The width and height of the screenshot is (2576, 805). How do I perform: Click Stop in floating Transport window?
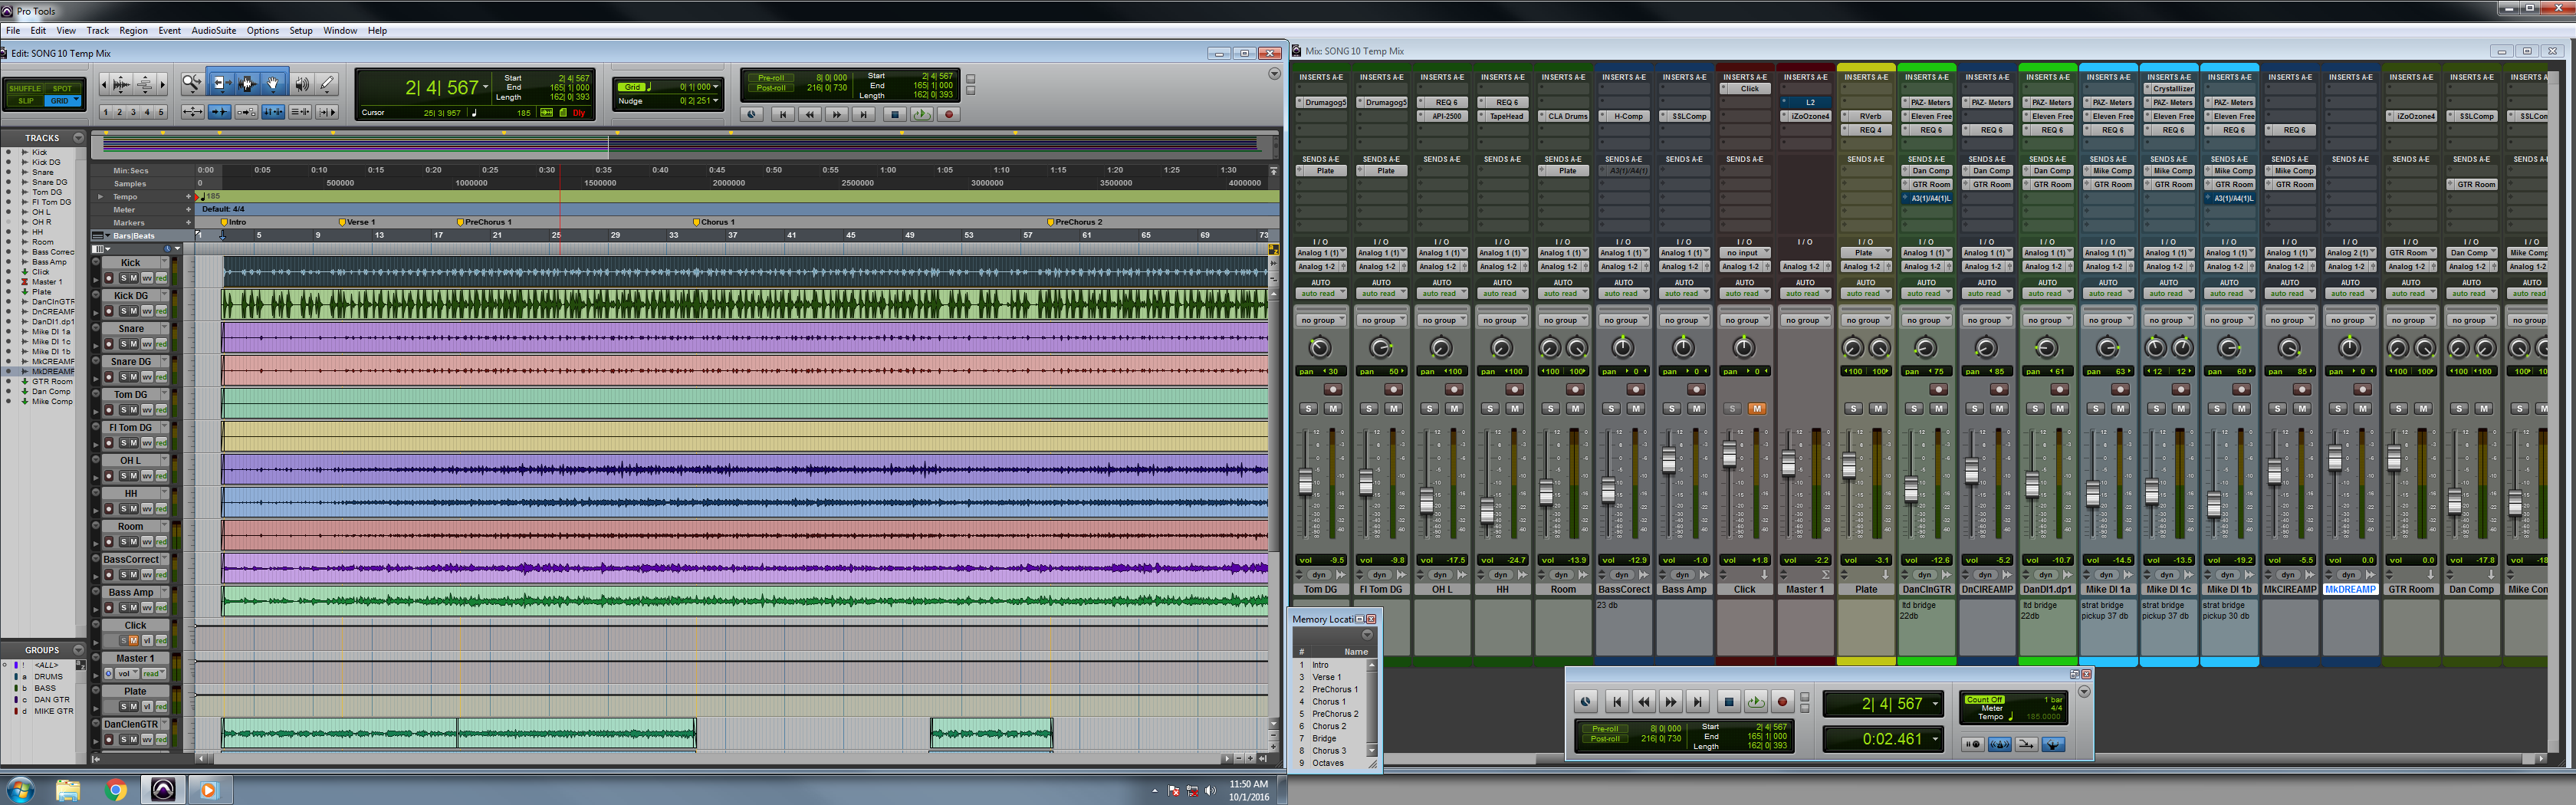pyautogui.click(x=1729, y=702)
